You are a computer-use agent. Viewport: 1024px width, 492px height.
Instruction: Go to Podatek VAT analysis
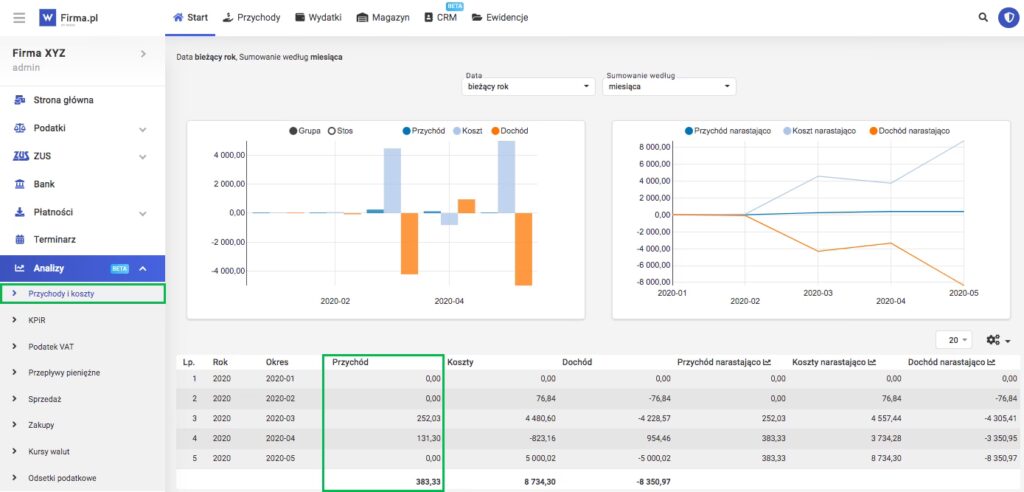(50, 346)
